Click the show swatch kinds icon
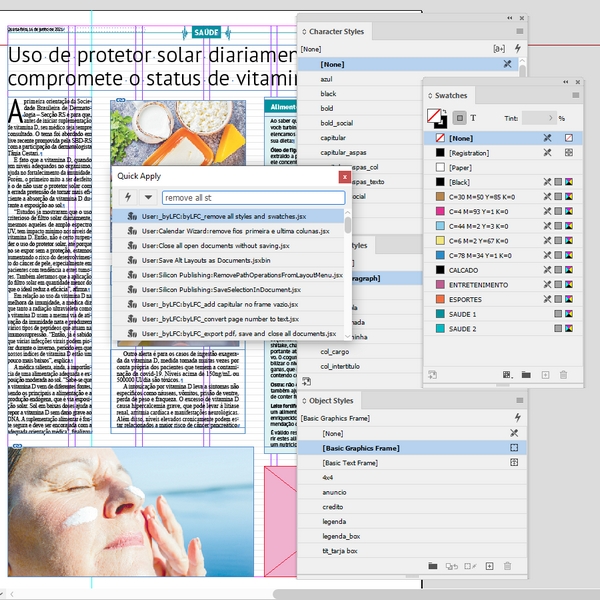 [508, 375]
